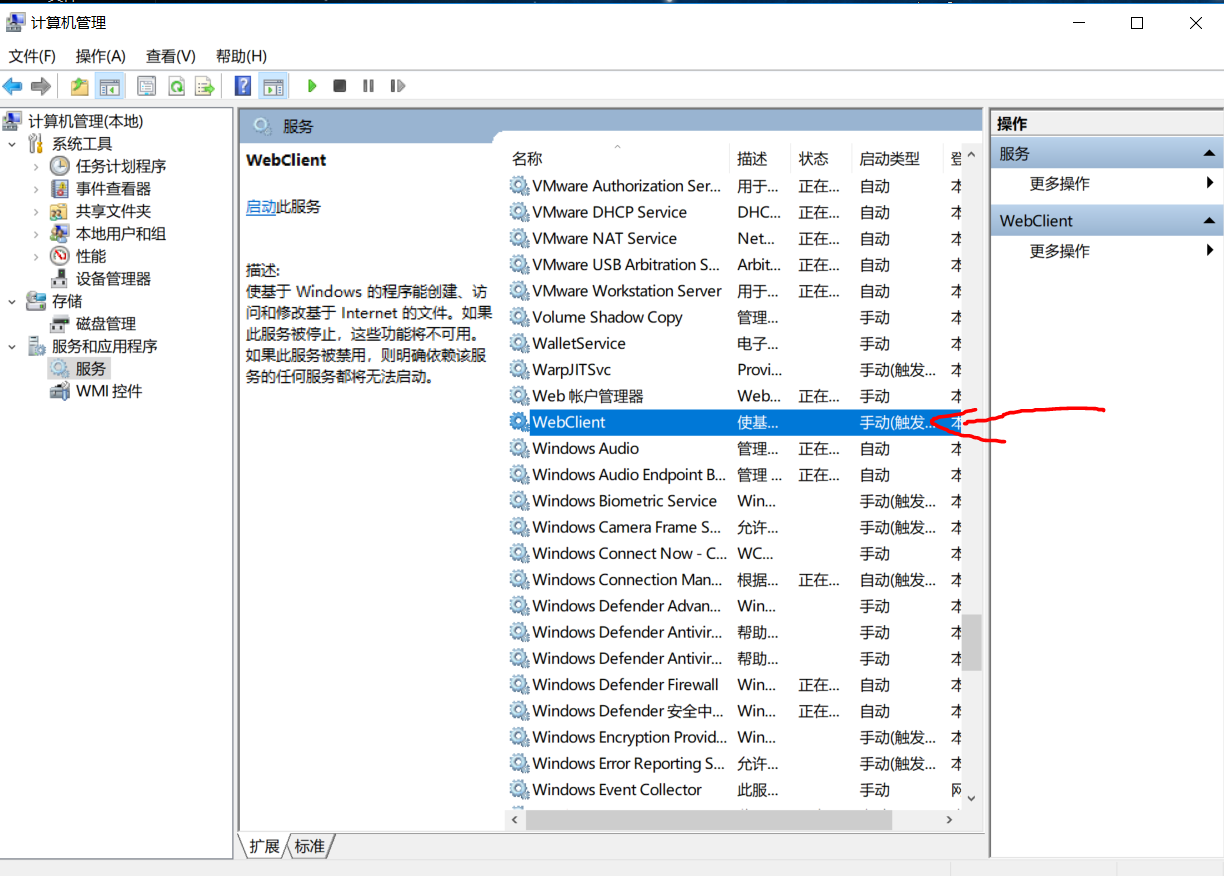Click the services list vertical scrollbar thumb
Image resolution: width=1224 pixels, height=876 pixels.
pos(973,642)
